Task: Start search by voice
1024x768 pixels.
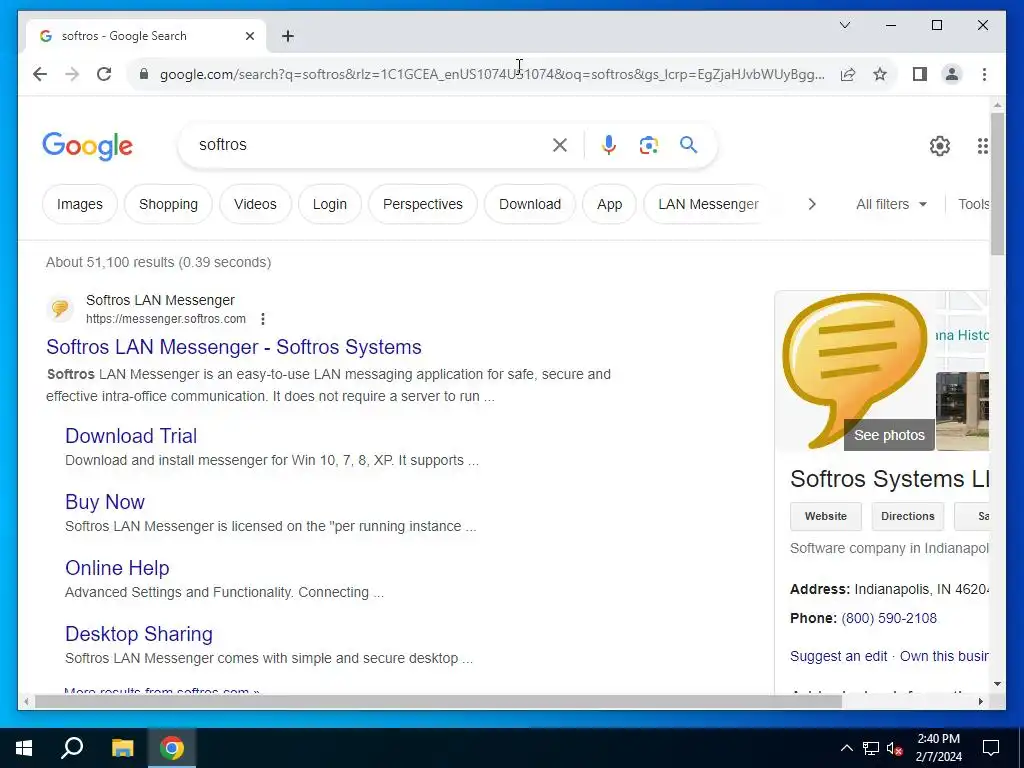Action: tap(609, 144)
